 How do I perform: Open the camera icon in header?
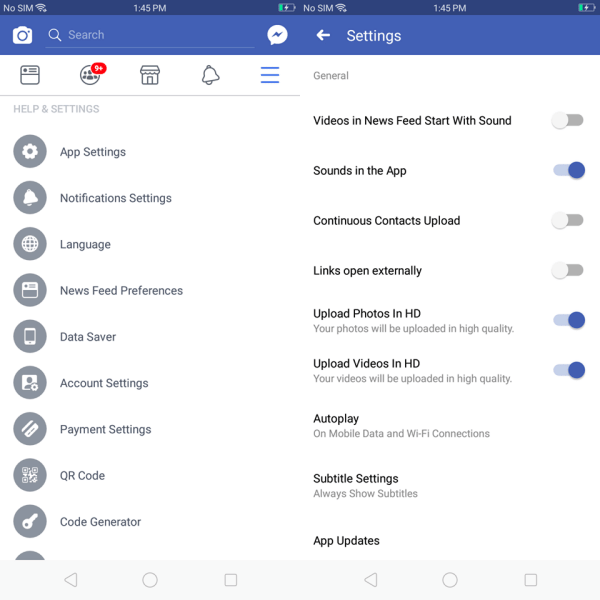click(x=22, y=36)
